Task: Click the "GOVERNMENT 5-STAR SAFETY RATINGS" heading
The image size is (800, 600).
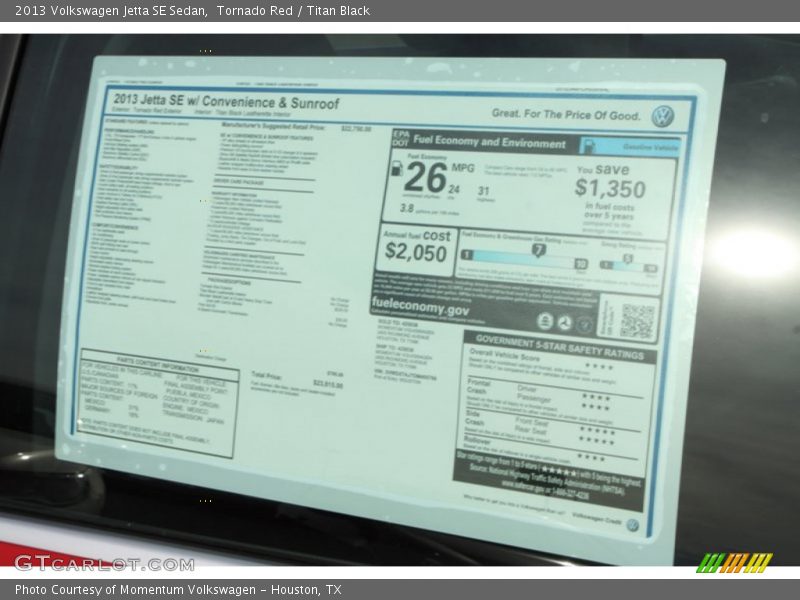Action: tap(560, 347)
